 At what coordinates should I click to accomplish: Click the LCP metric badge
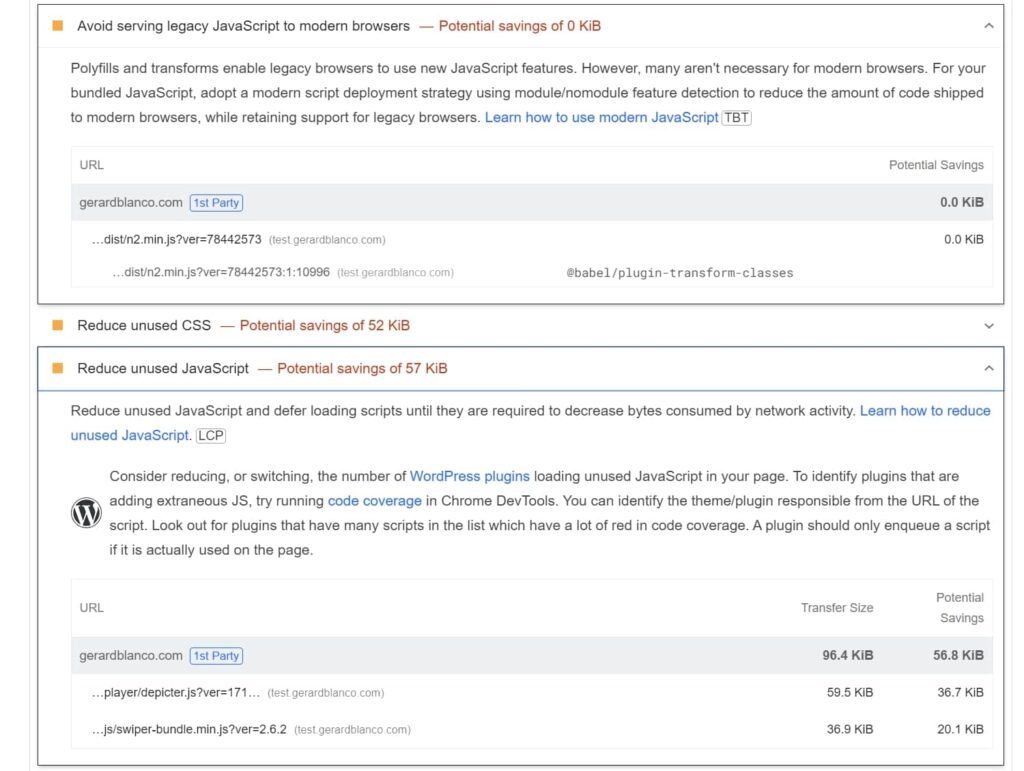tap(211, 435)
